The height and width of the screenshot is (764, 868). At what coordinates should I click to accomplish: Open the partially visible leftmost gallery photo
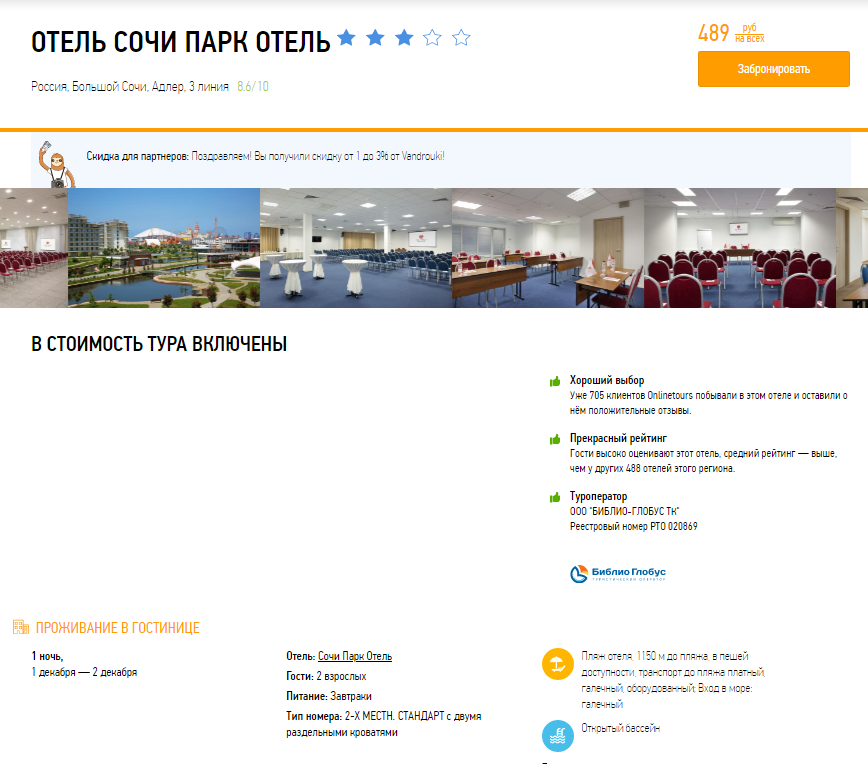pyautogui.click(x=34, y=248)
